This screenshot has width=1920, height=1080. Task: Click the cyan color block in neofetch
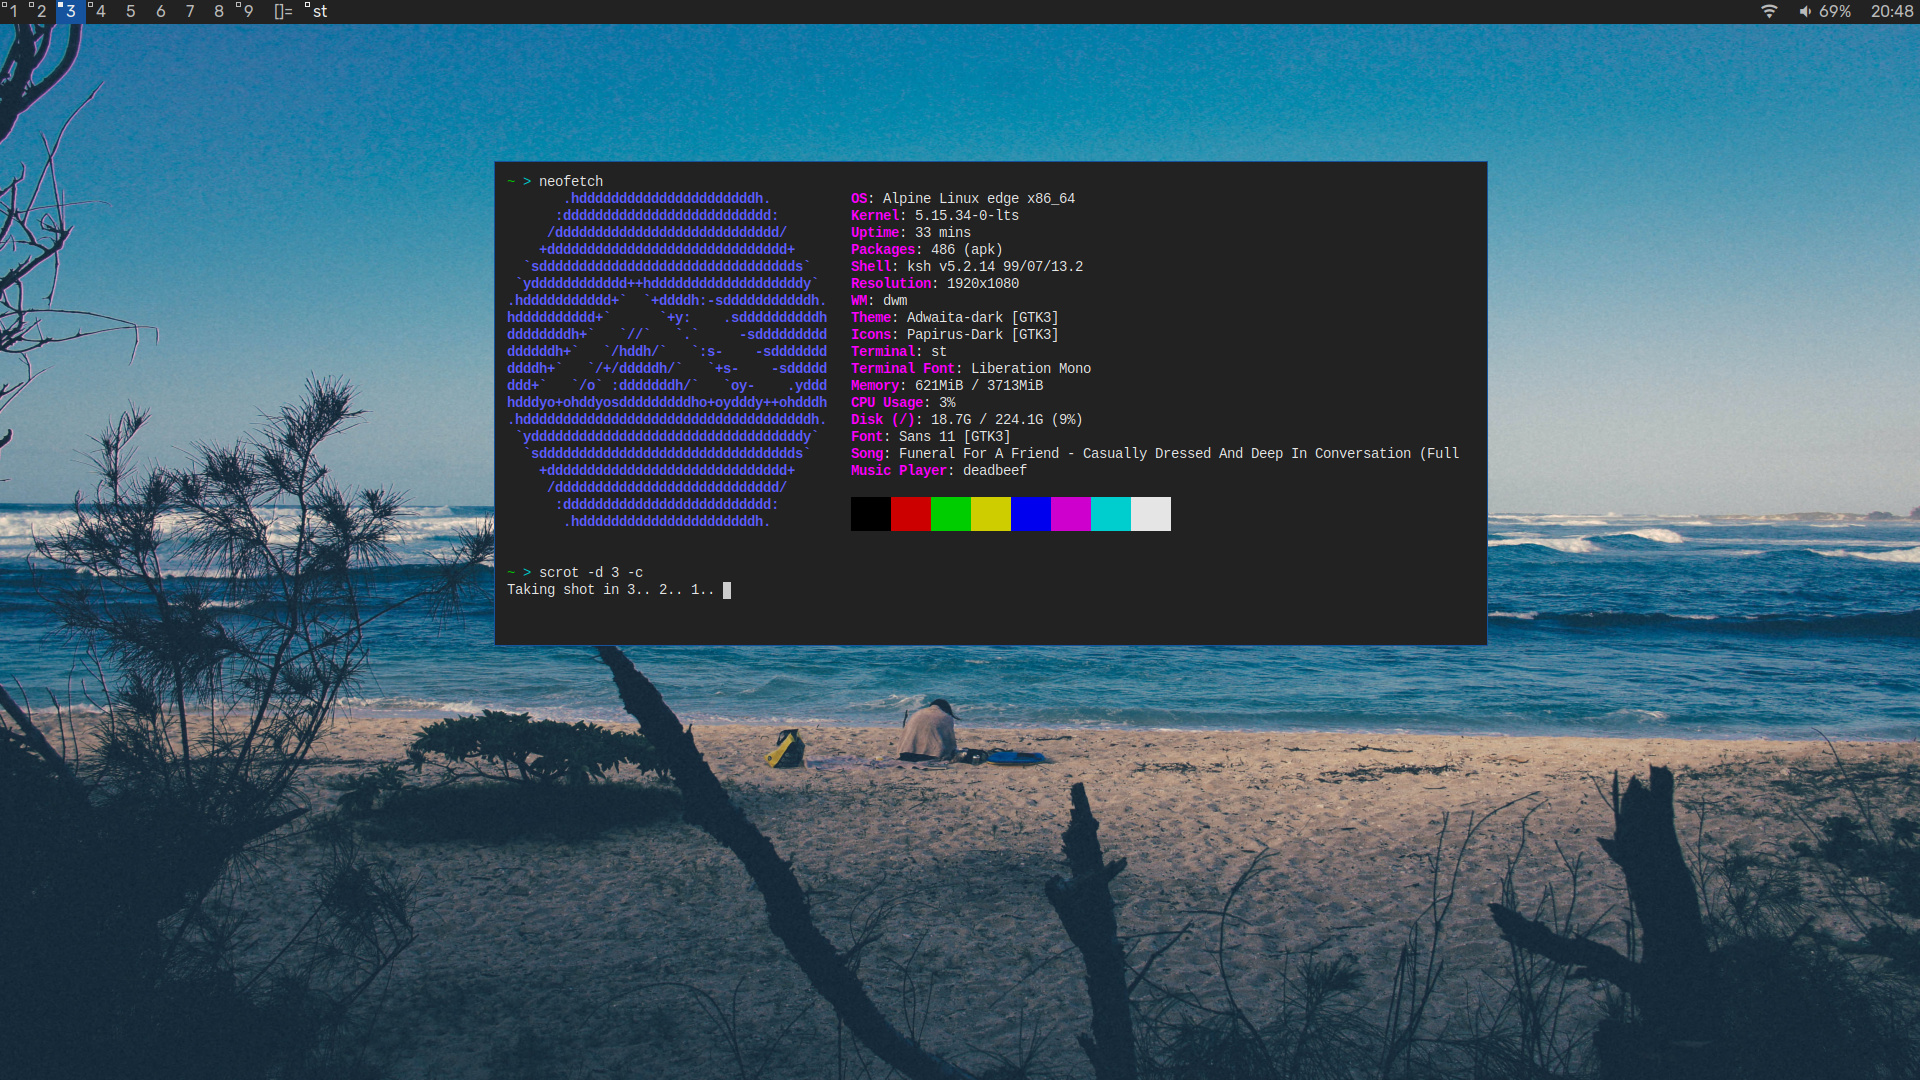click(x=1110, y=514)
